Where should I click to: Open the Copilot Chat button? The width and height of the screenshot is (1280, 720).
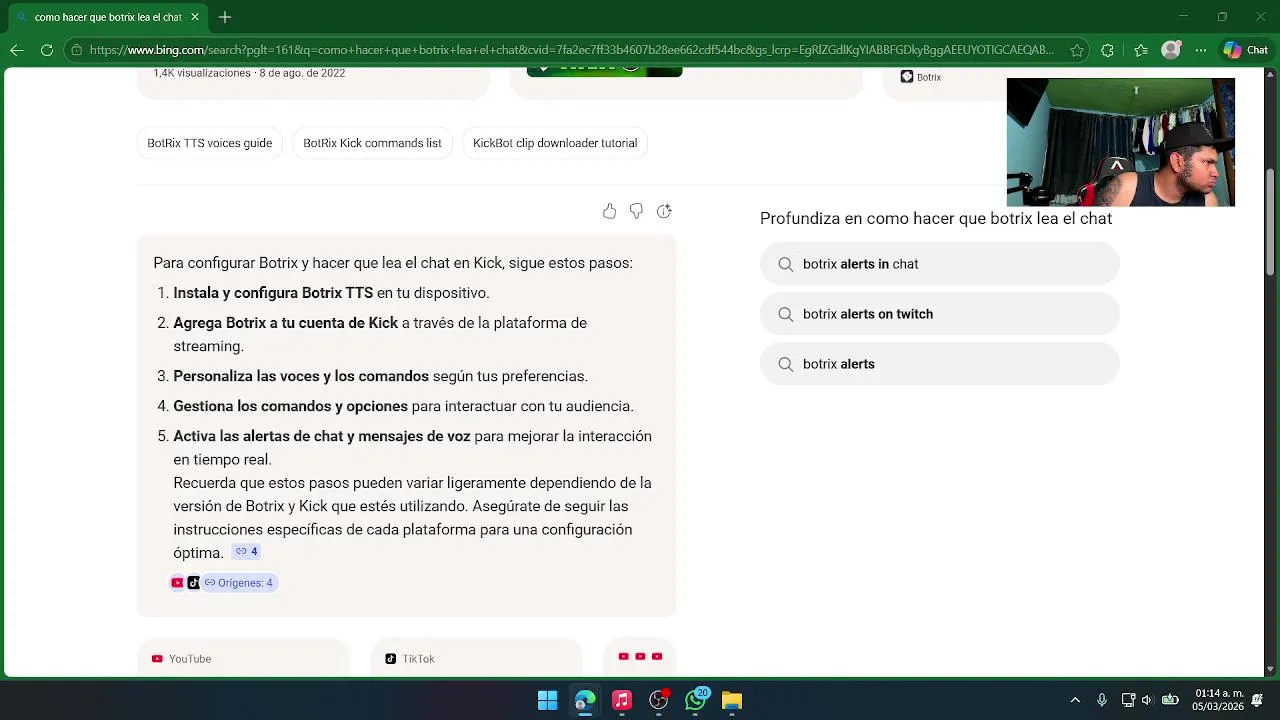coord(1246,50)
